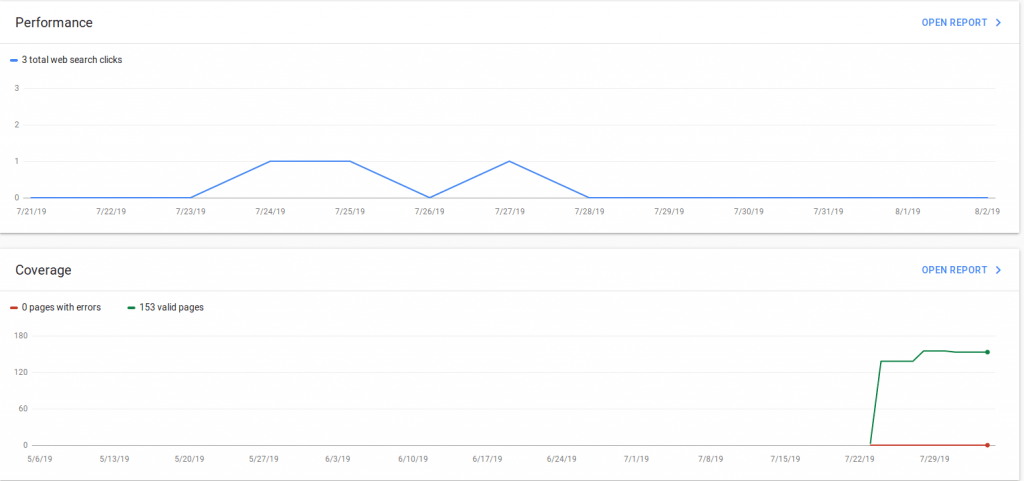Click the 5/6/19 date on Coverage axis
1024x481 pixels.
click(x=39, y=459)
